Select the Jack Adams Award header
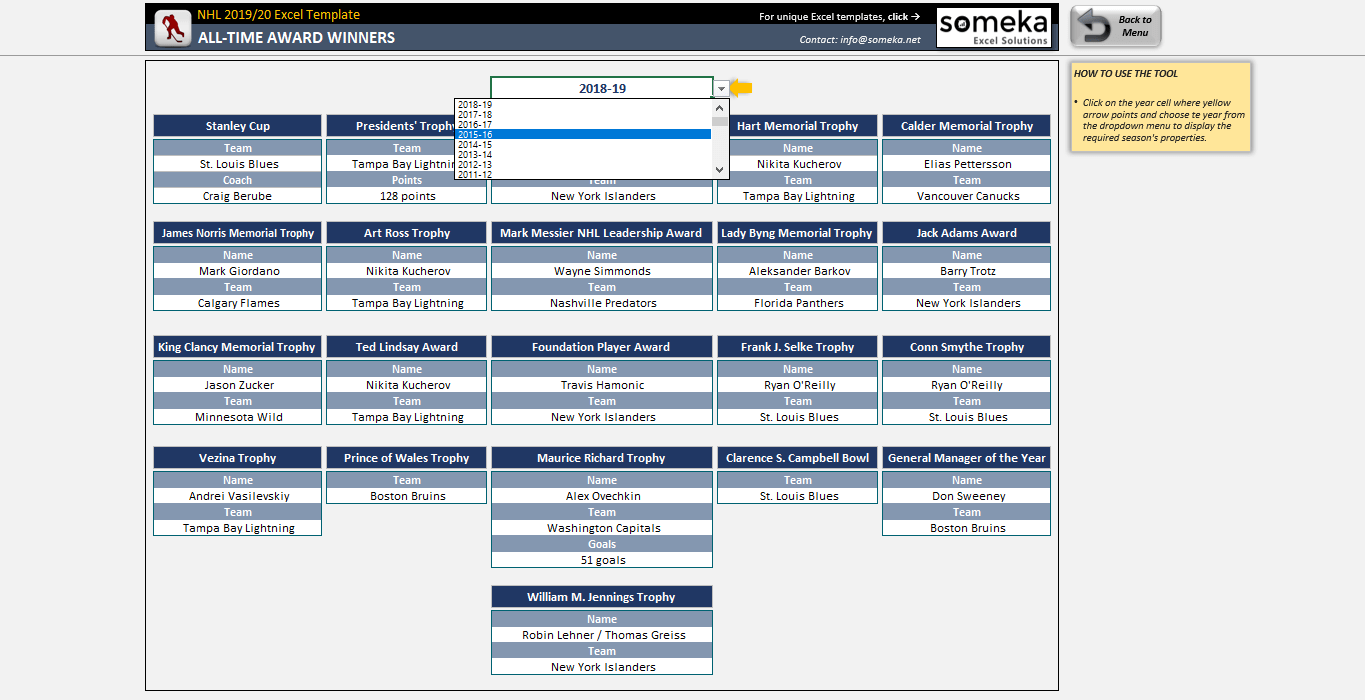This screenshot has width=1365, height=700. [x=967, y=233]
